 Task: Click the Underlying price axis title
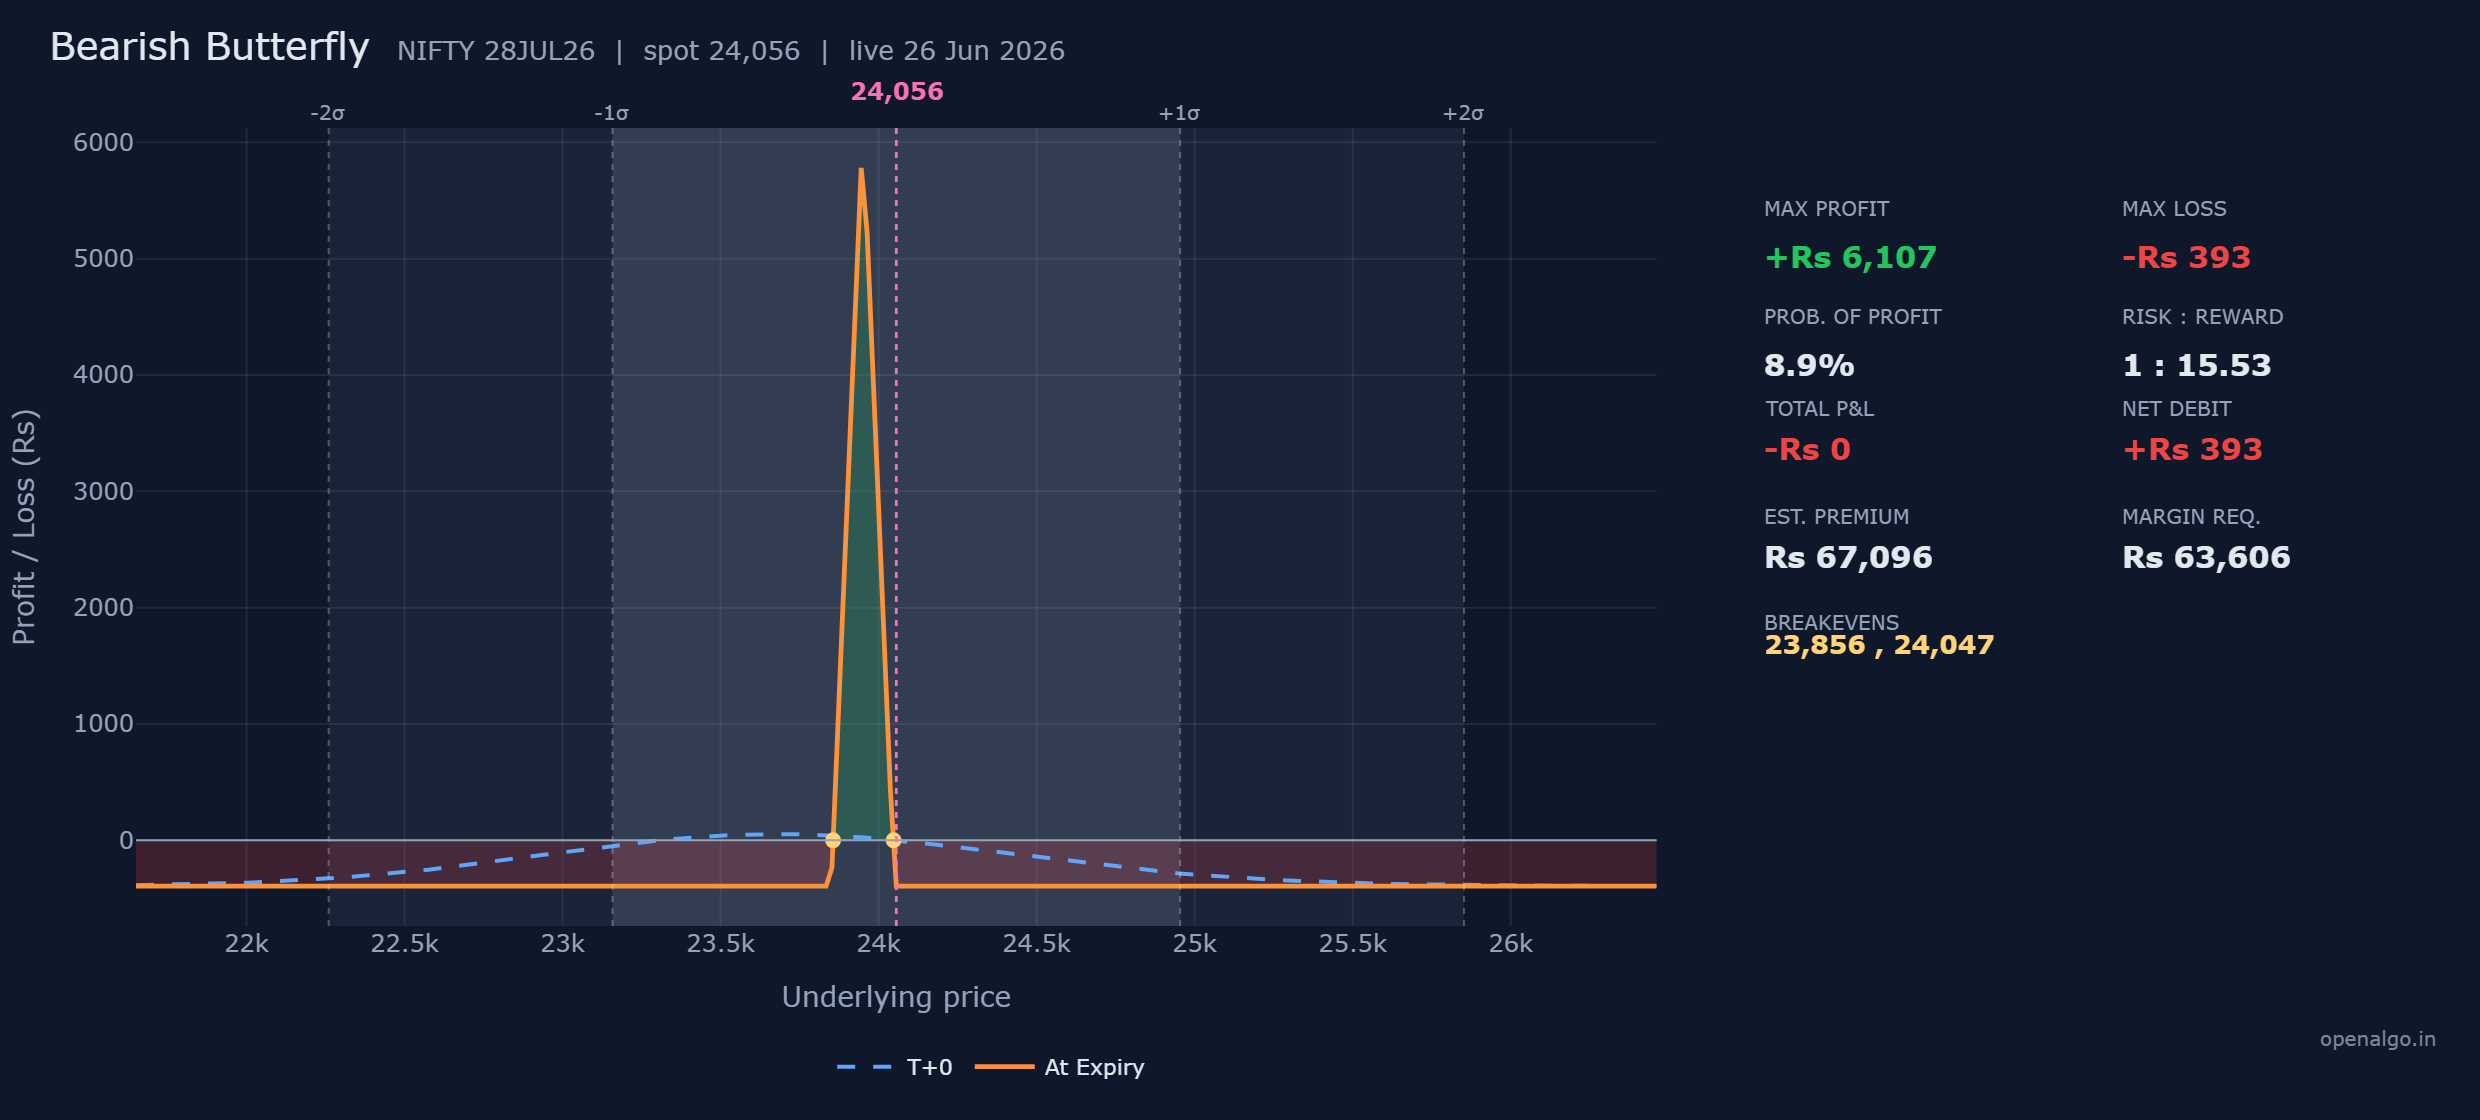[896, 997]
